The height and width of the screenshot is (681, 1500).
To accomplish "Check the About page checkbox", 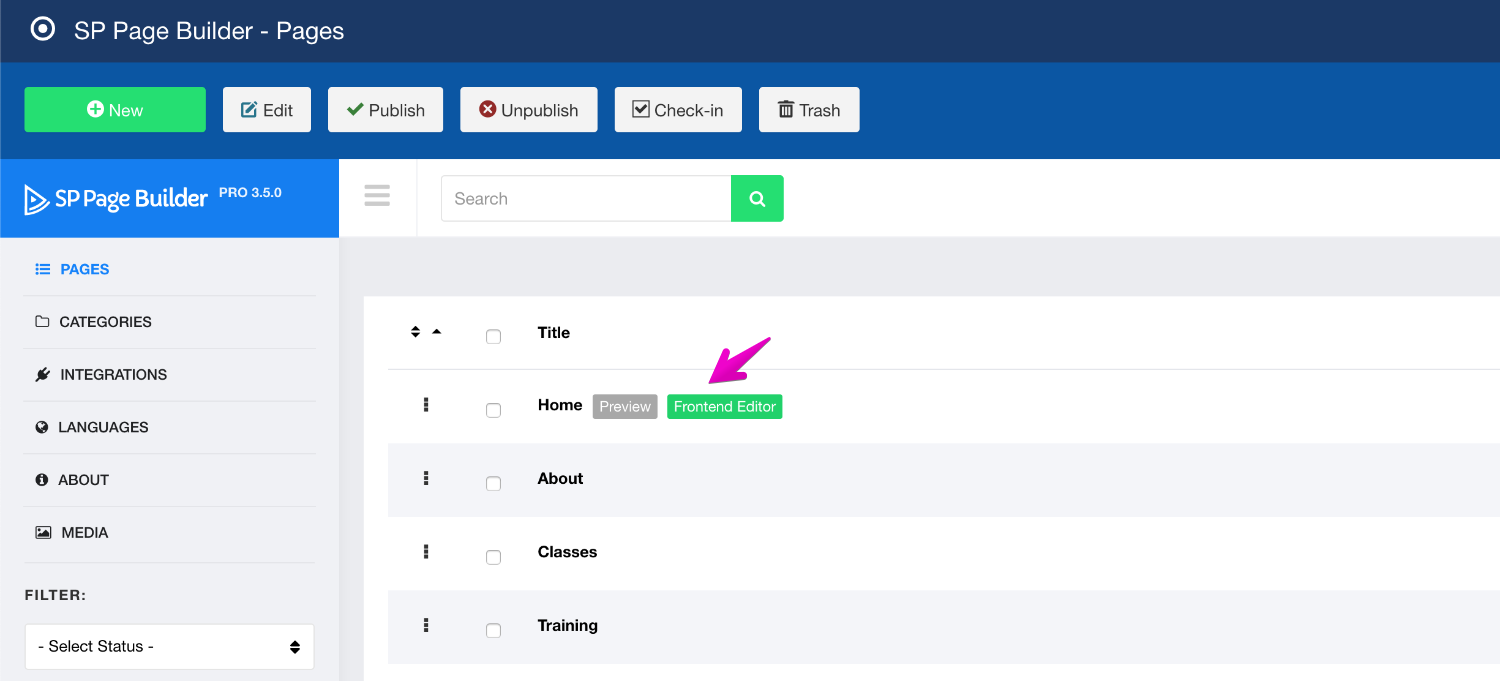I will [493, 484].
